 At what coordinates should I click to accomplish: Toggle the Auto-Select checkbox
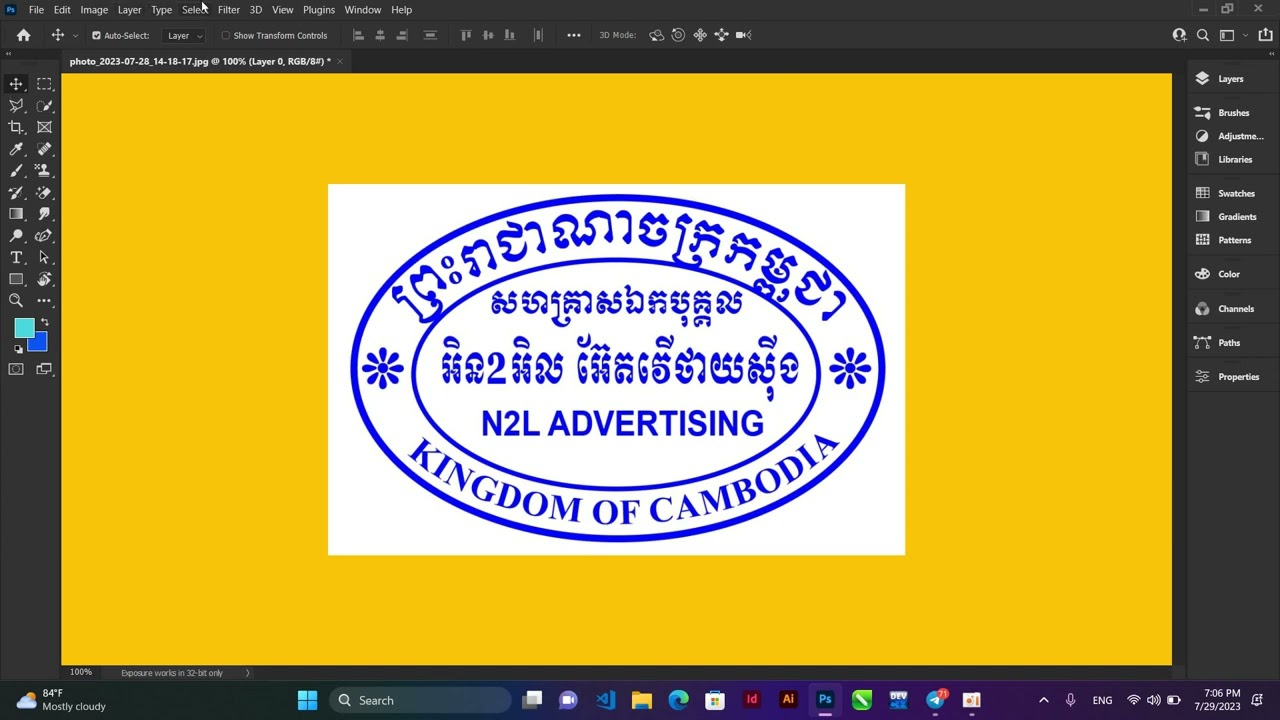click(96, 35)
